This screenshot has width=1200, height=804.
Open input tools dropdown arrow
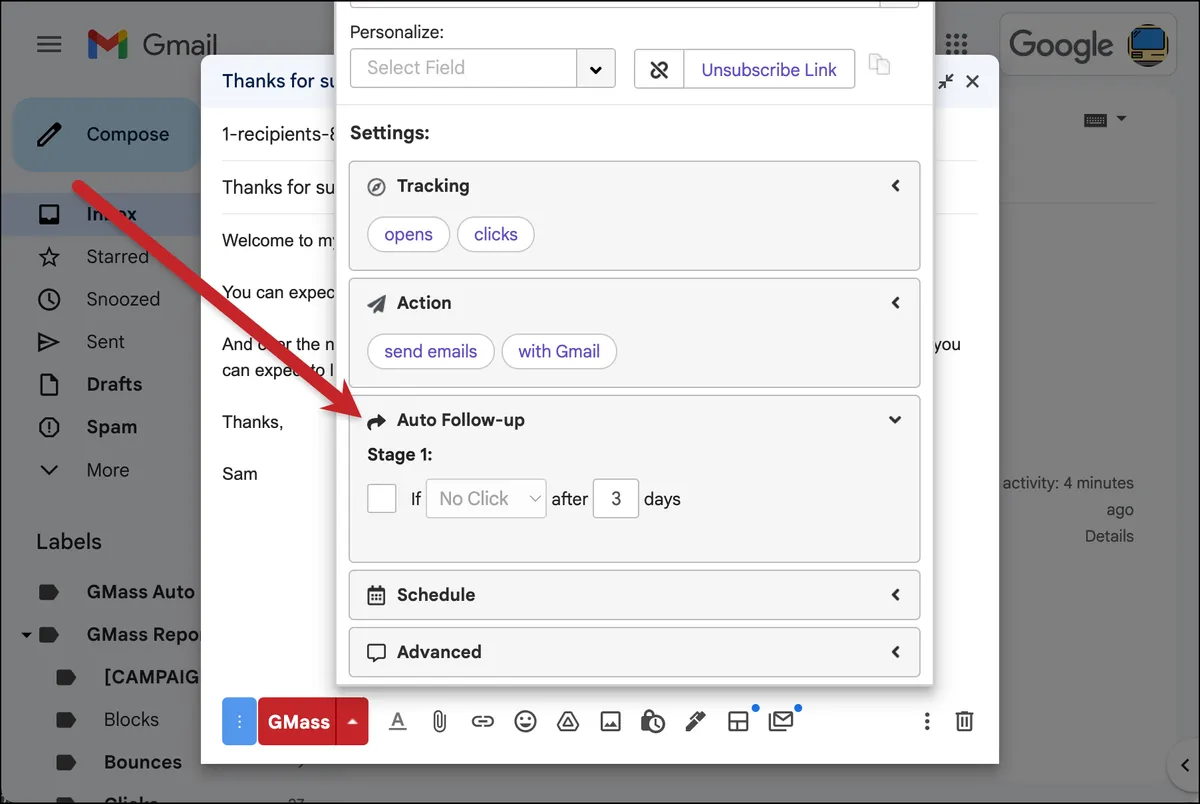tap(1121, 119)
